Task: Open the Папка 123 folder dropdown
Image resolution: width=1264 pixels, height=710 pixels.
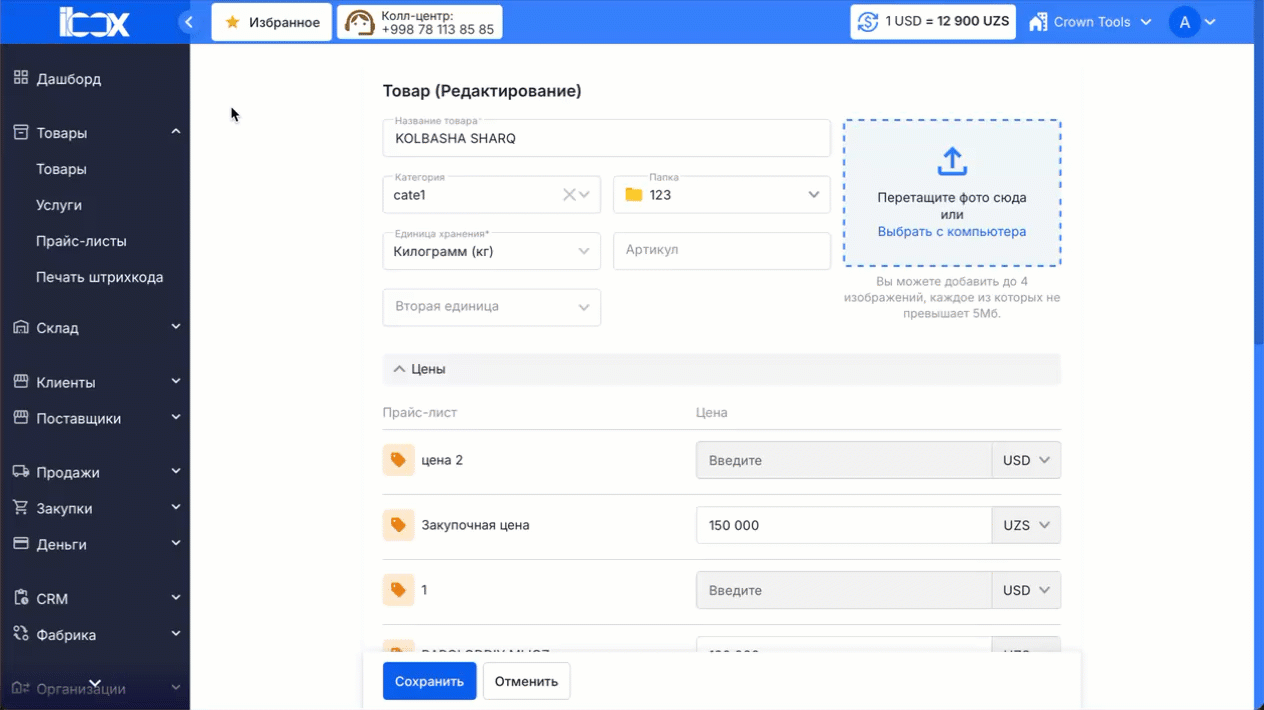Action: 721,195
